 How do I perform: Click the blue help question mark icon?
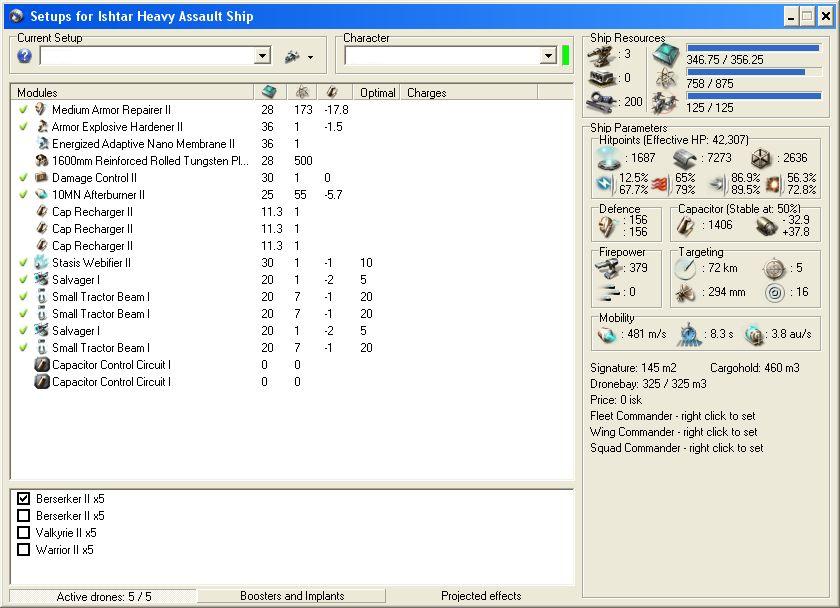tap(24, 56)
